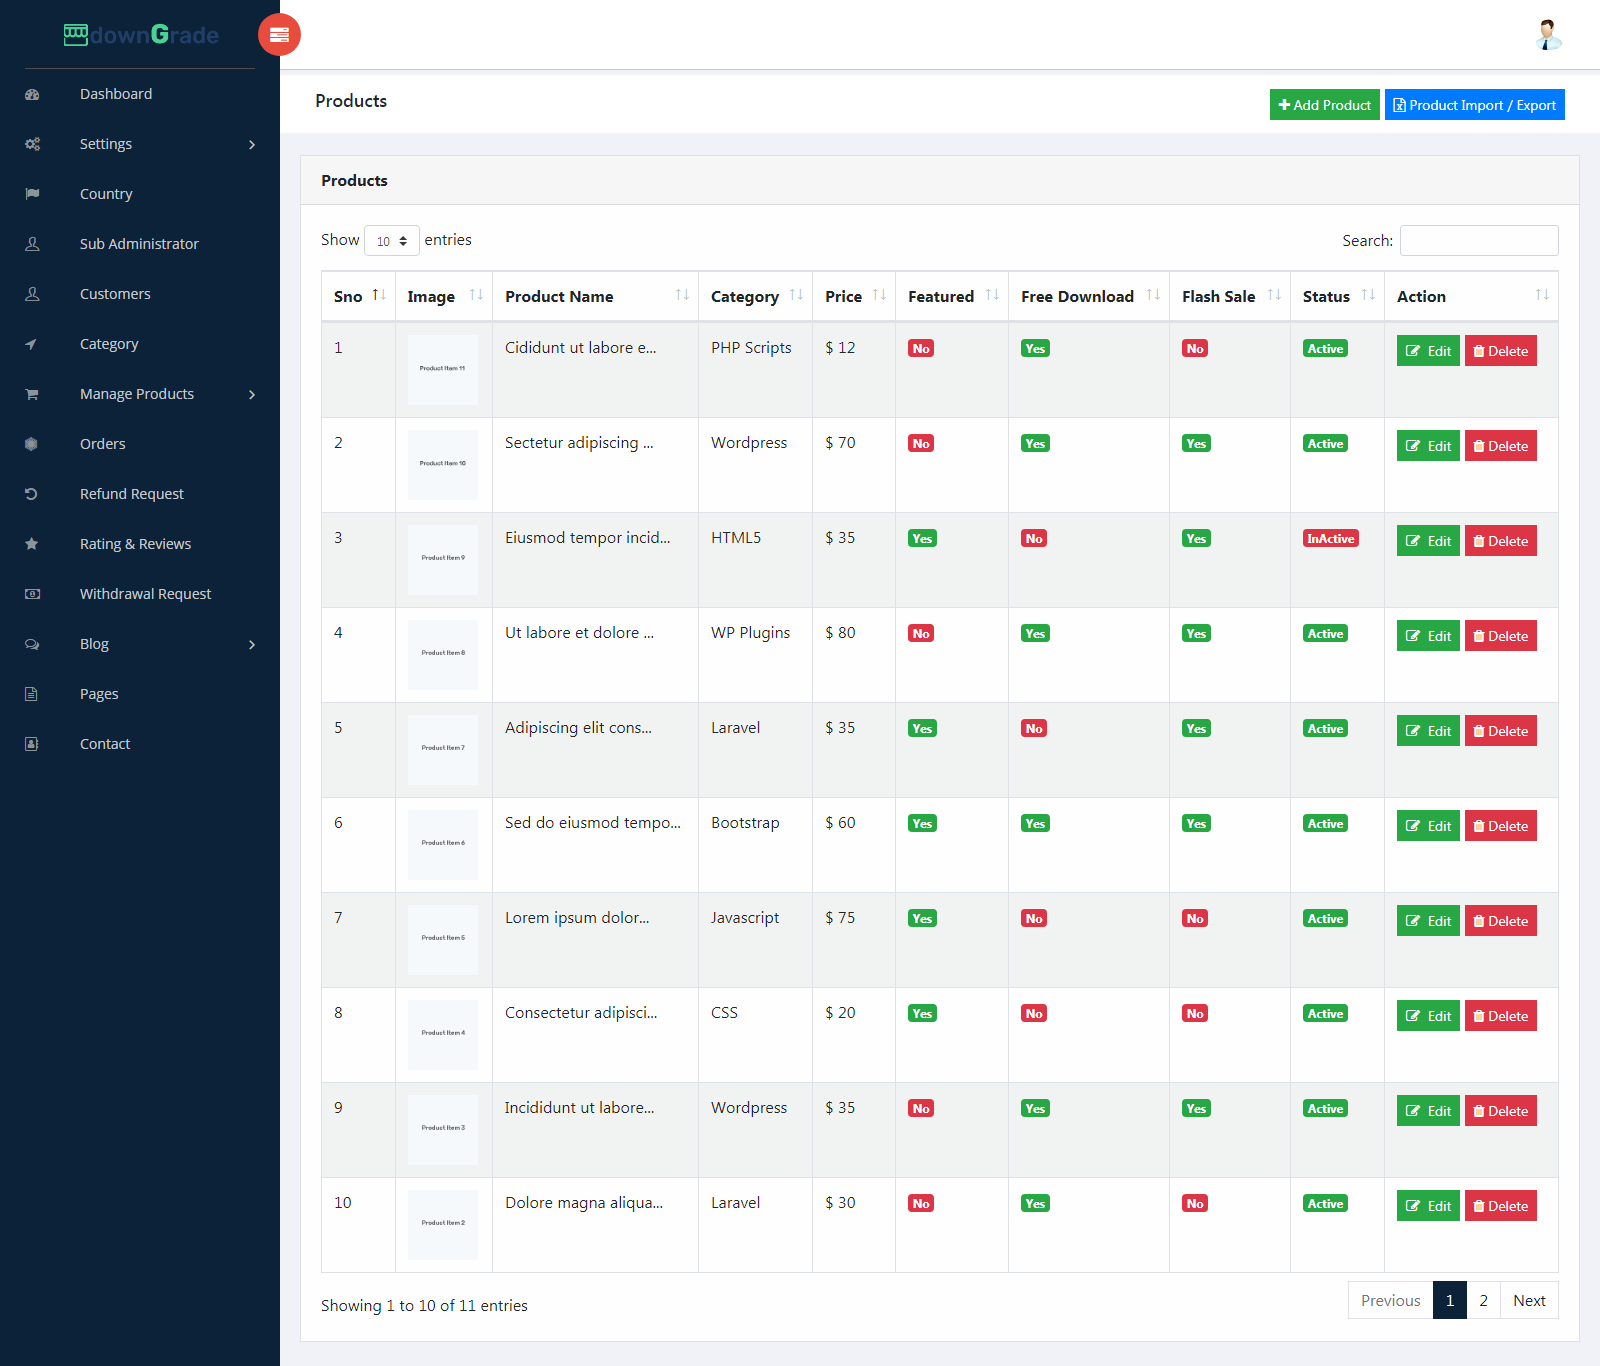Open the Show entries count dropdown
The width and height of the screenshot is (1600, 1366).
(x=391, y=241)
